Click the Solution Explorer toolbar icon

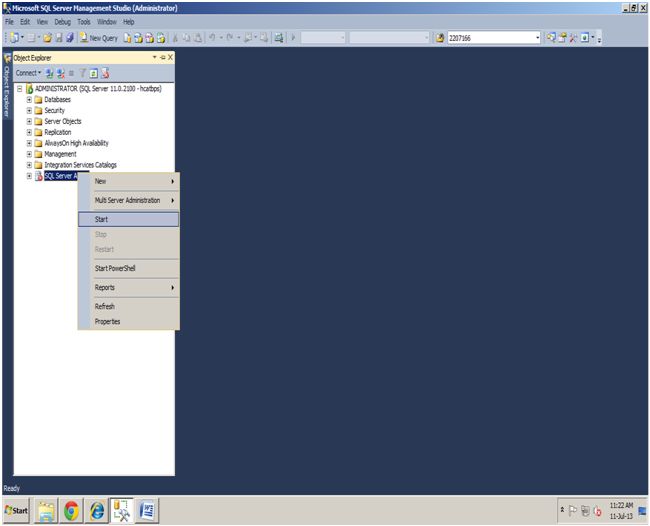551,38
